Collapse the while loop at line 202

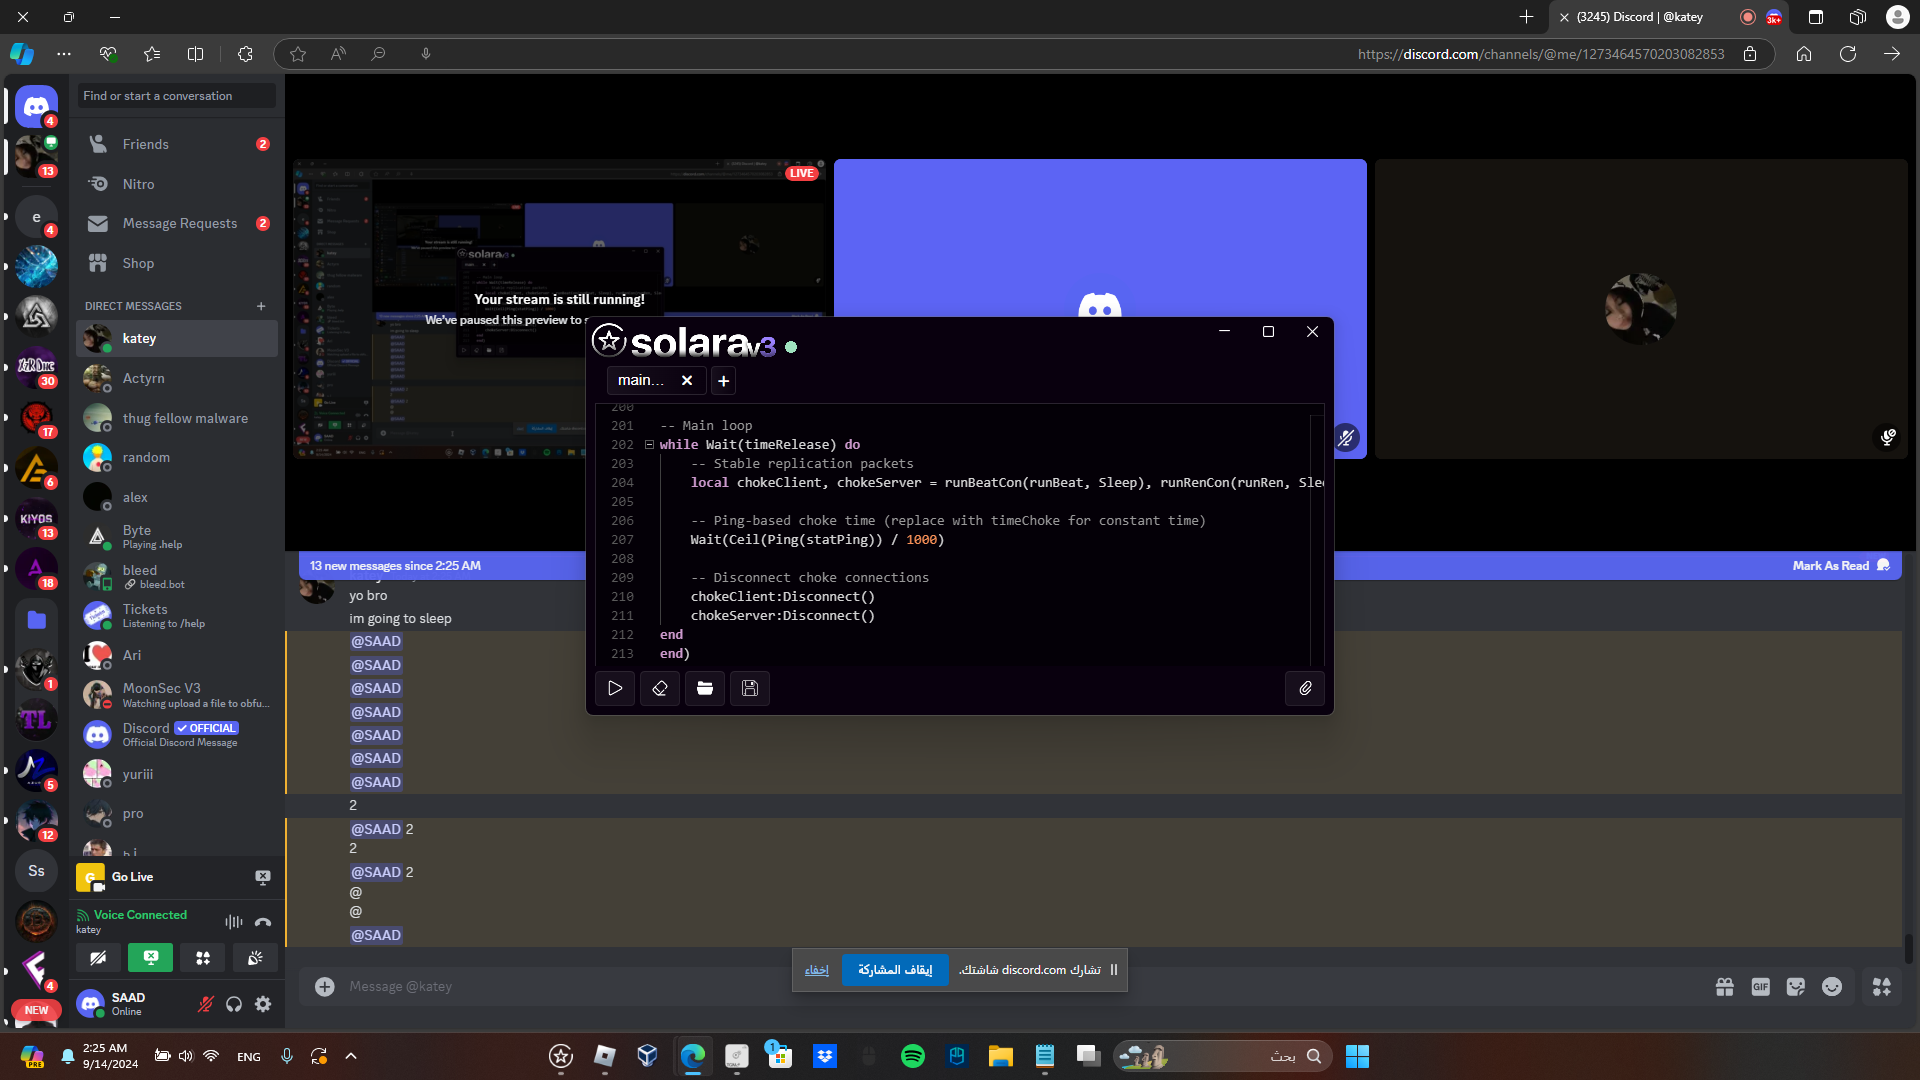(x=649, y=445)
